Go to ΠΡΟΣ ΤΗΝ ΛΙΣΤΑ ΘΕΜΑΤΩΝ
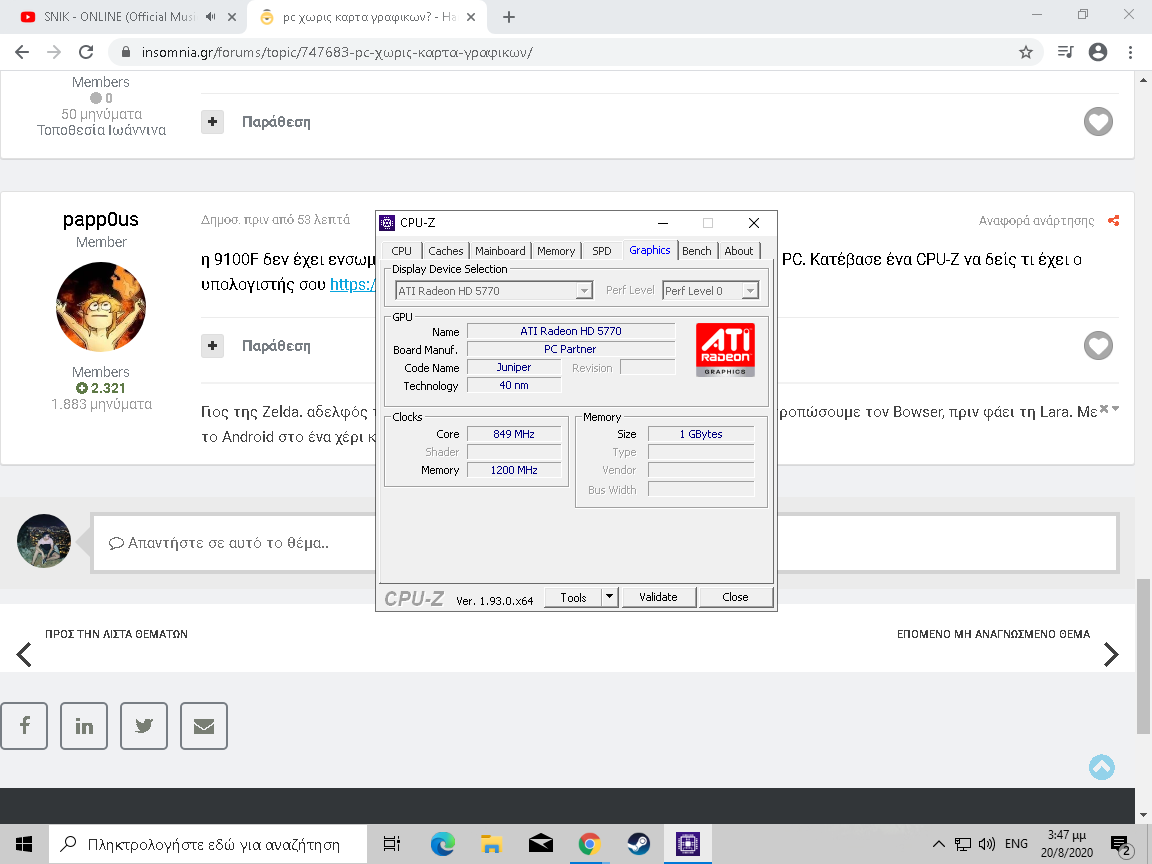Image resolution: width=1152 pixels, height=864 pixels. click(x=116, y=634)
